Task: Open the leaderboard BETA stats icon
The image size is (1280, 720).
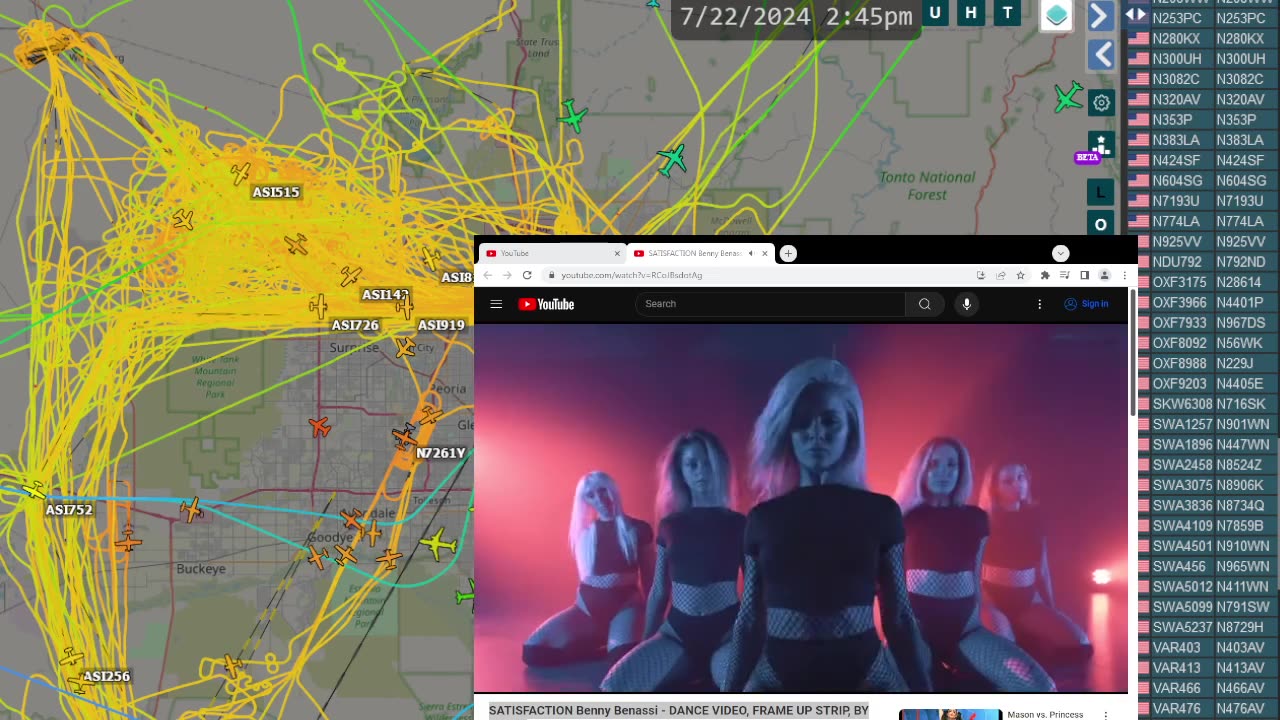Action: pos(1101,146)
